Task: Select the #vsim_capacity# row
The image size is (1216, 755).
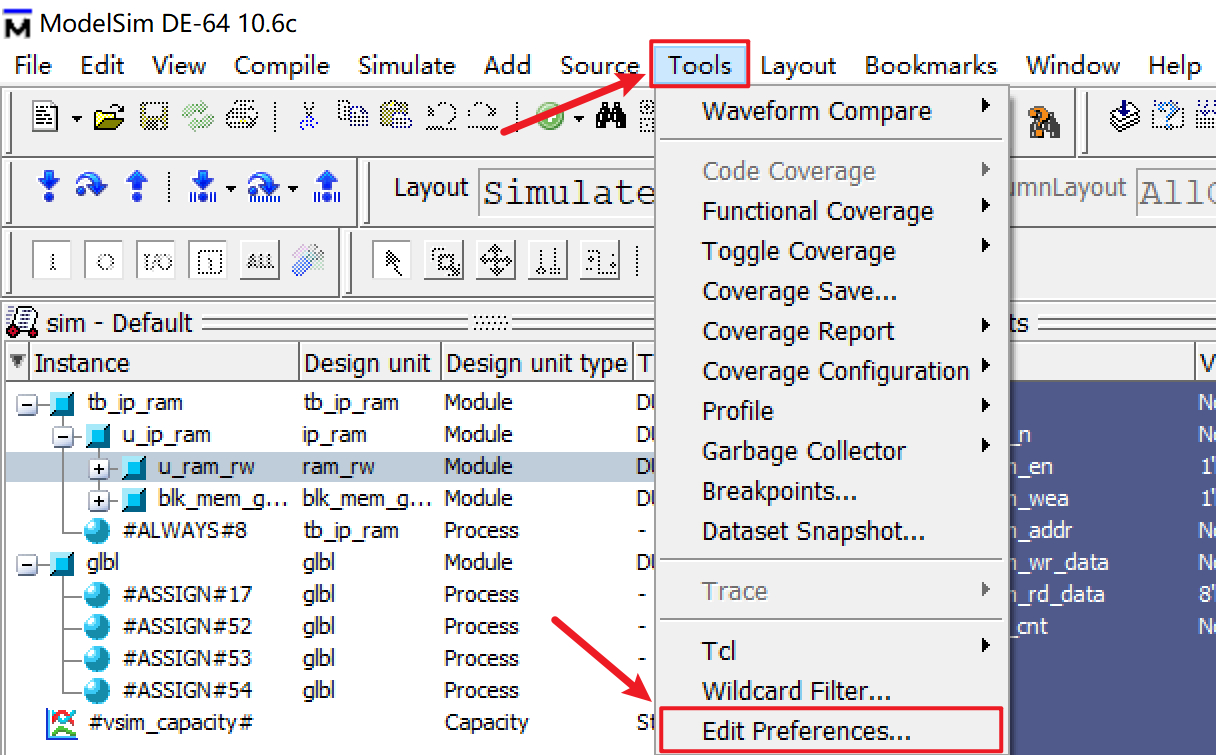Action: [328, 722]
